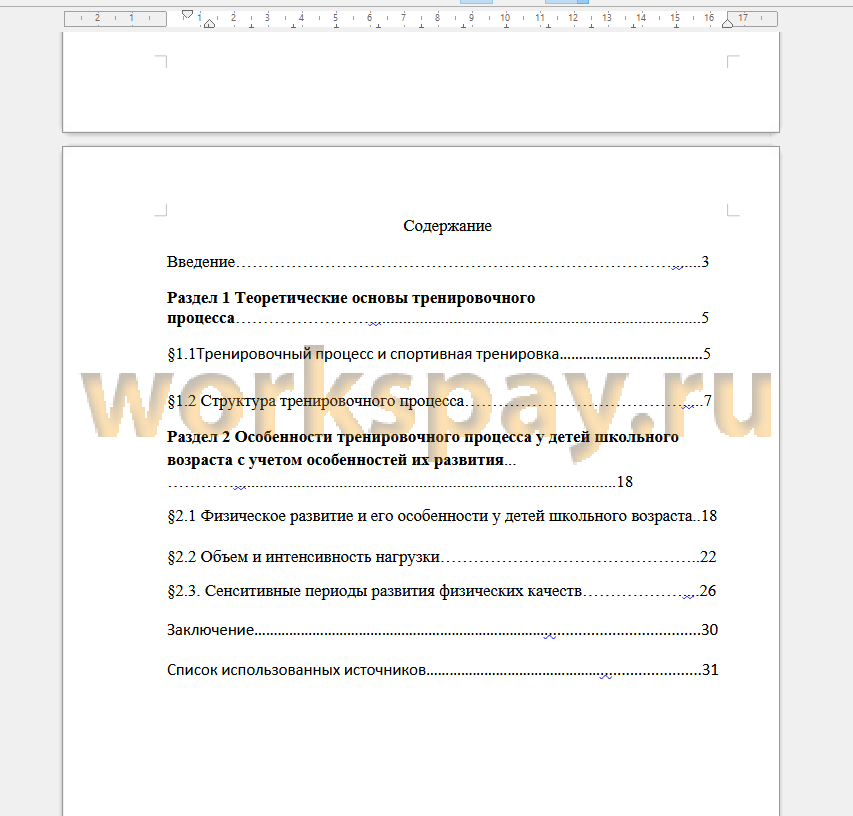Click the left indent marker on the ruler

tap(209, 23)
